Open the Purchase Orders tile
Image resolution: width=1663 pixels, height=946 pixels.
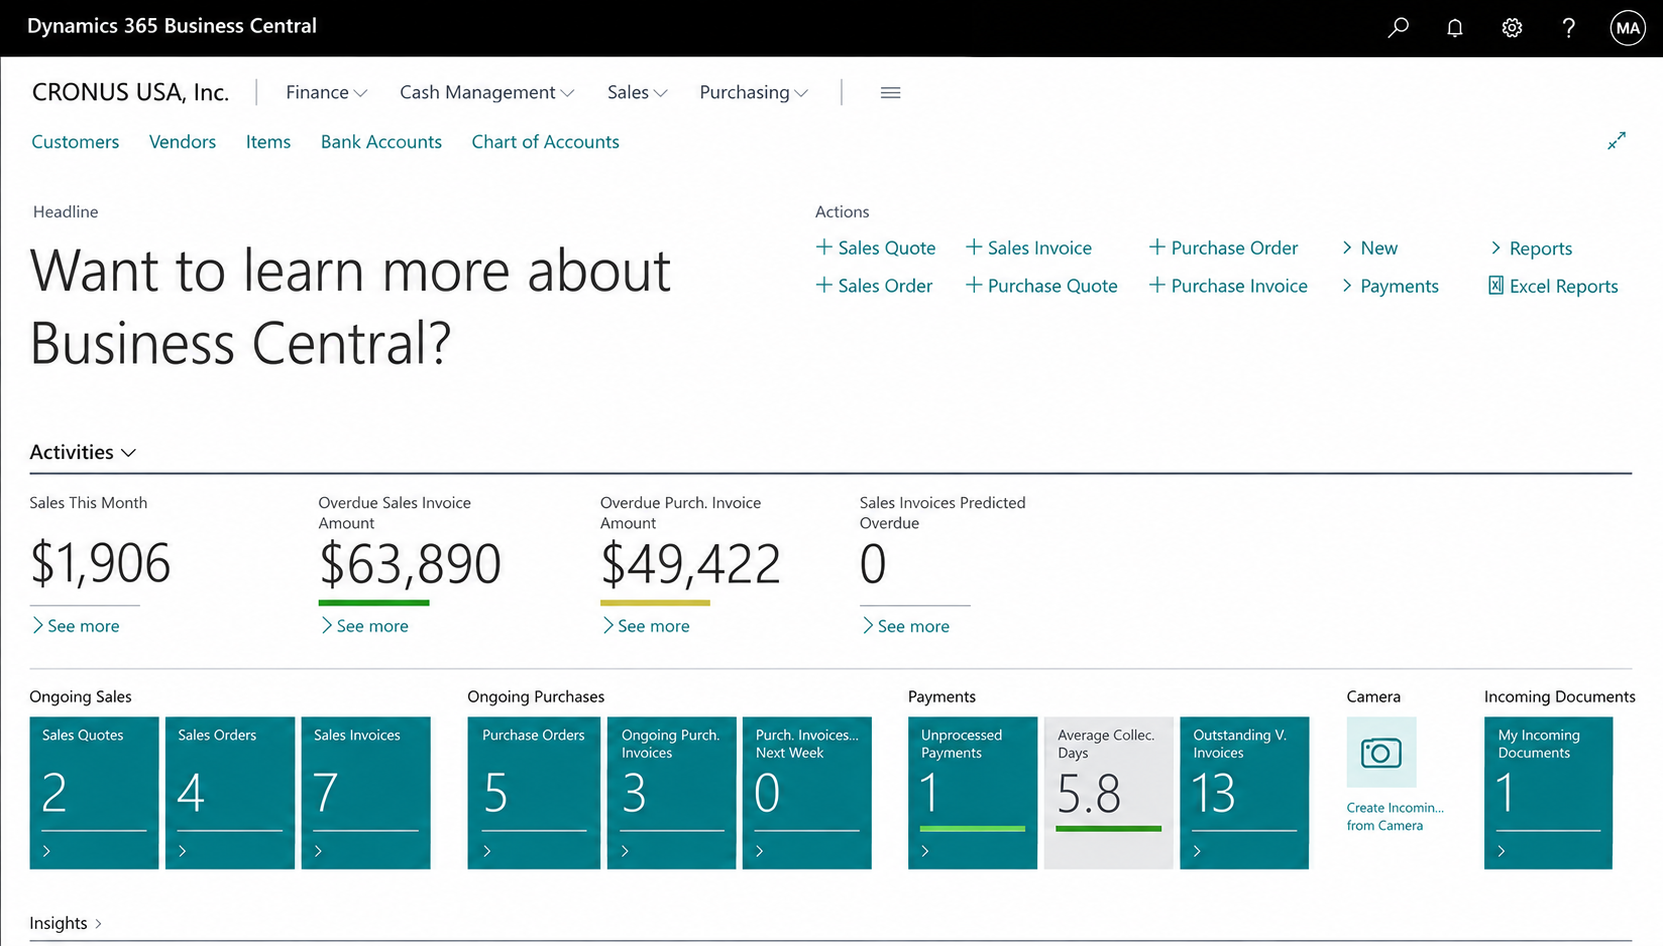pos(534,792)
